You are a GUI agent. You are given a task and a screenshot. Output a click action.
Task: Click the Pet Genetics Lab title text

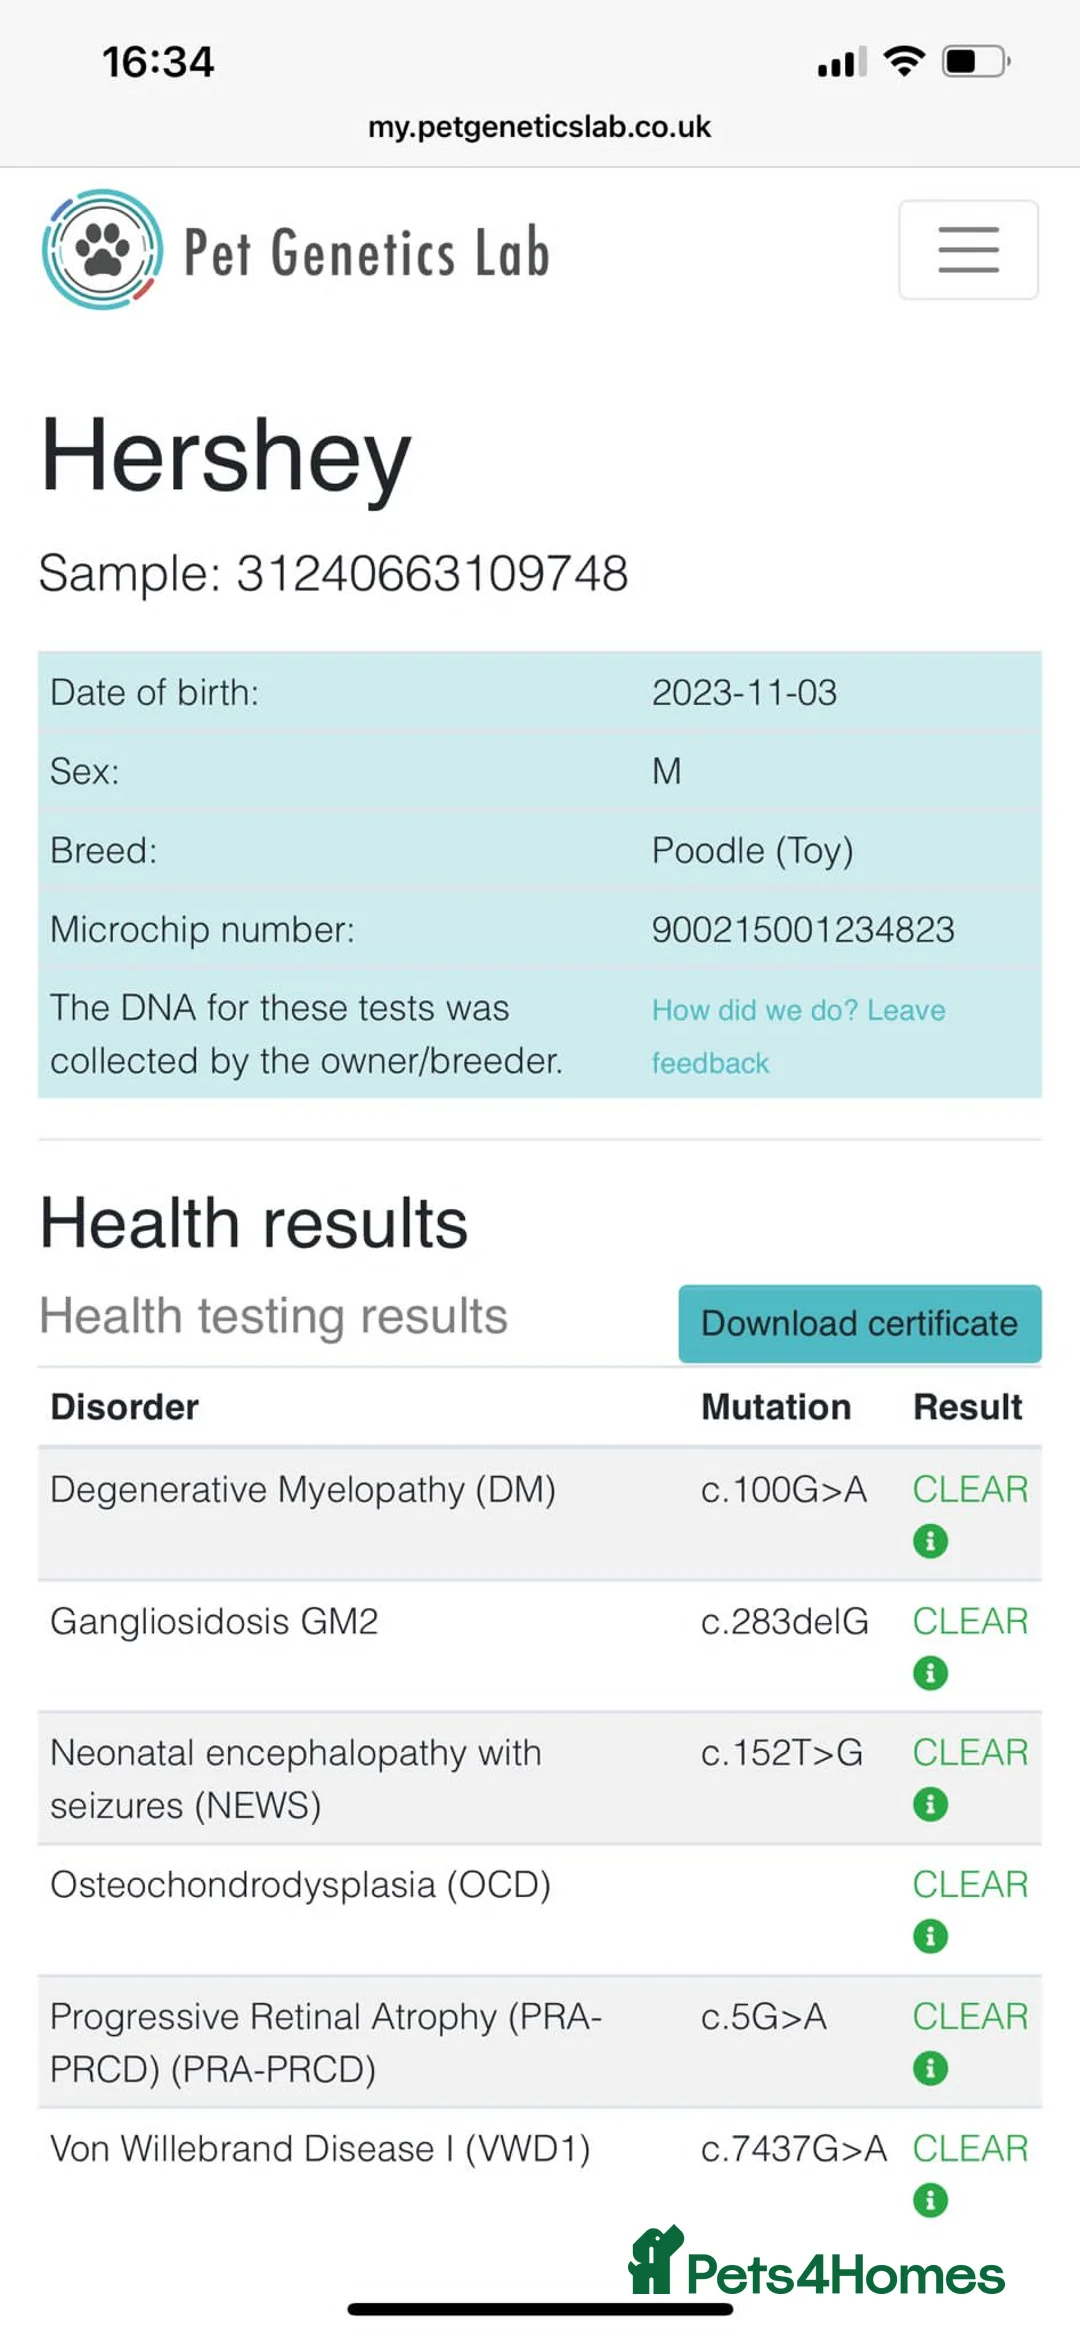(x=367, y=251)
